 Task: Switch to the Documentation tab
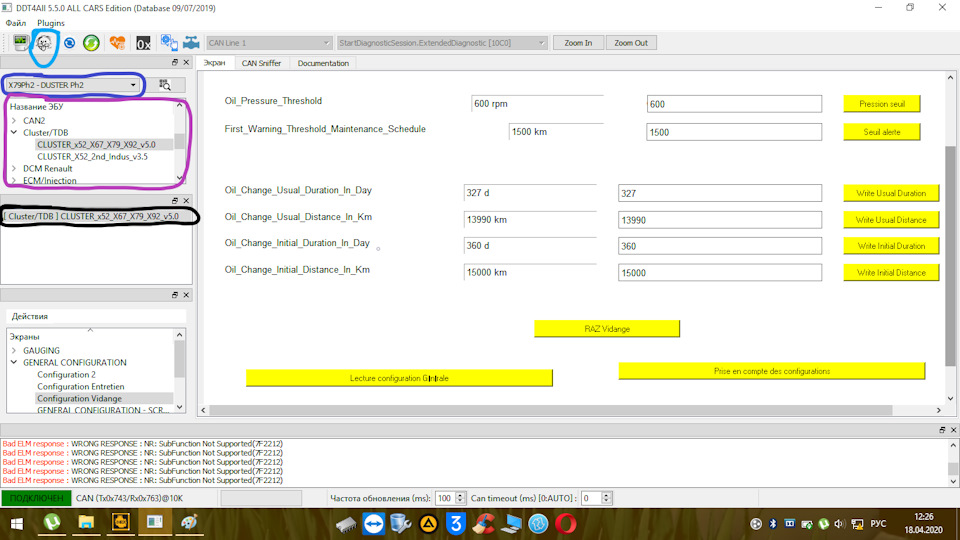point(323,63)
